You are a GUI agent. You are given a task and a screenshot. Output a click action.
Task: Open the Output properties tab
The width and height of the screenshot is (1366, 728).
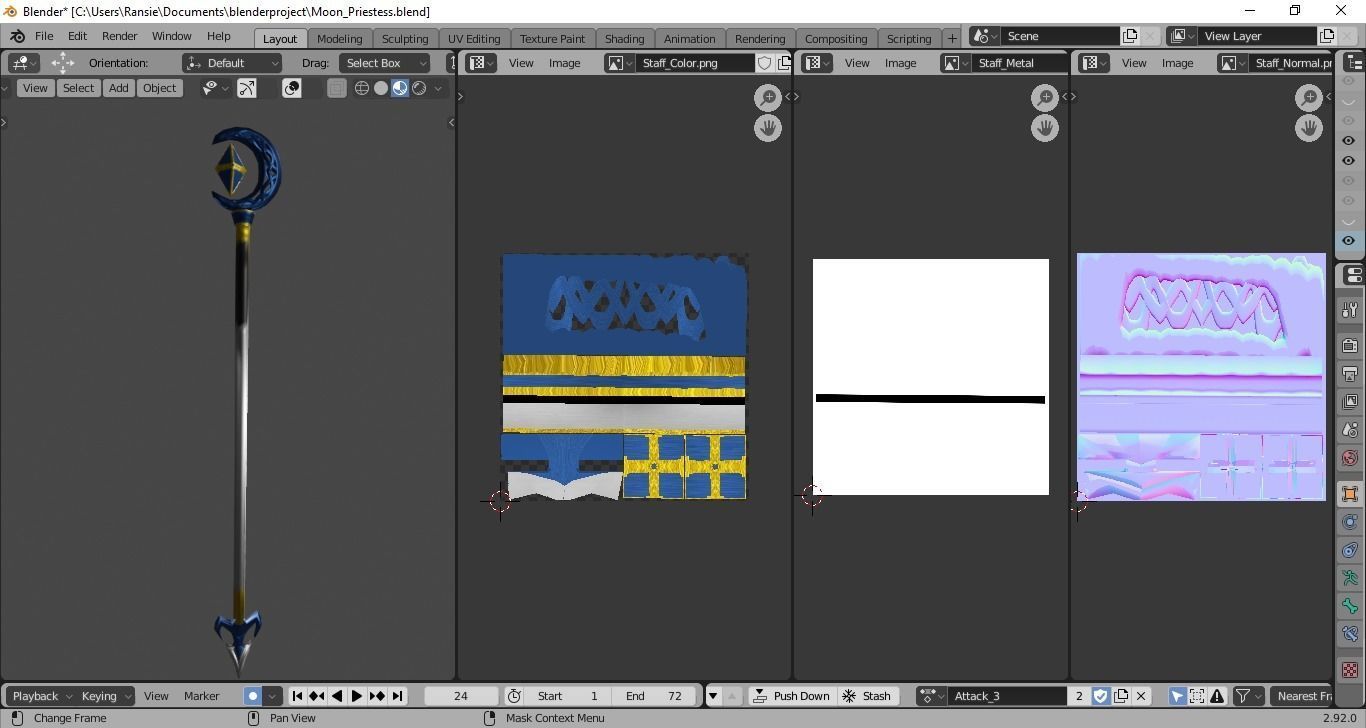(1350, 374)
